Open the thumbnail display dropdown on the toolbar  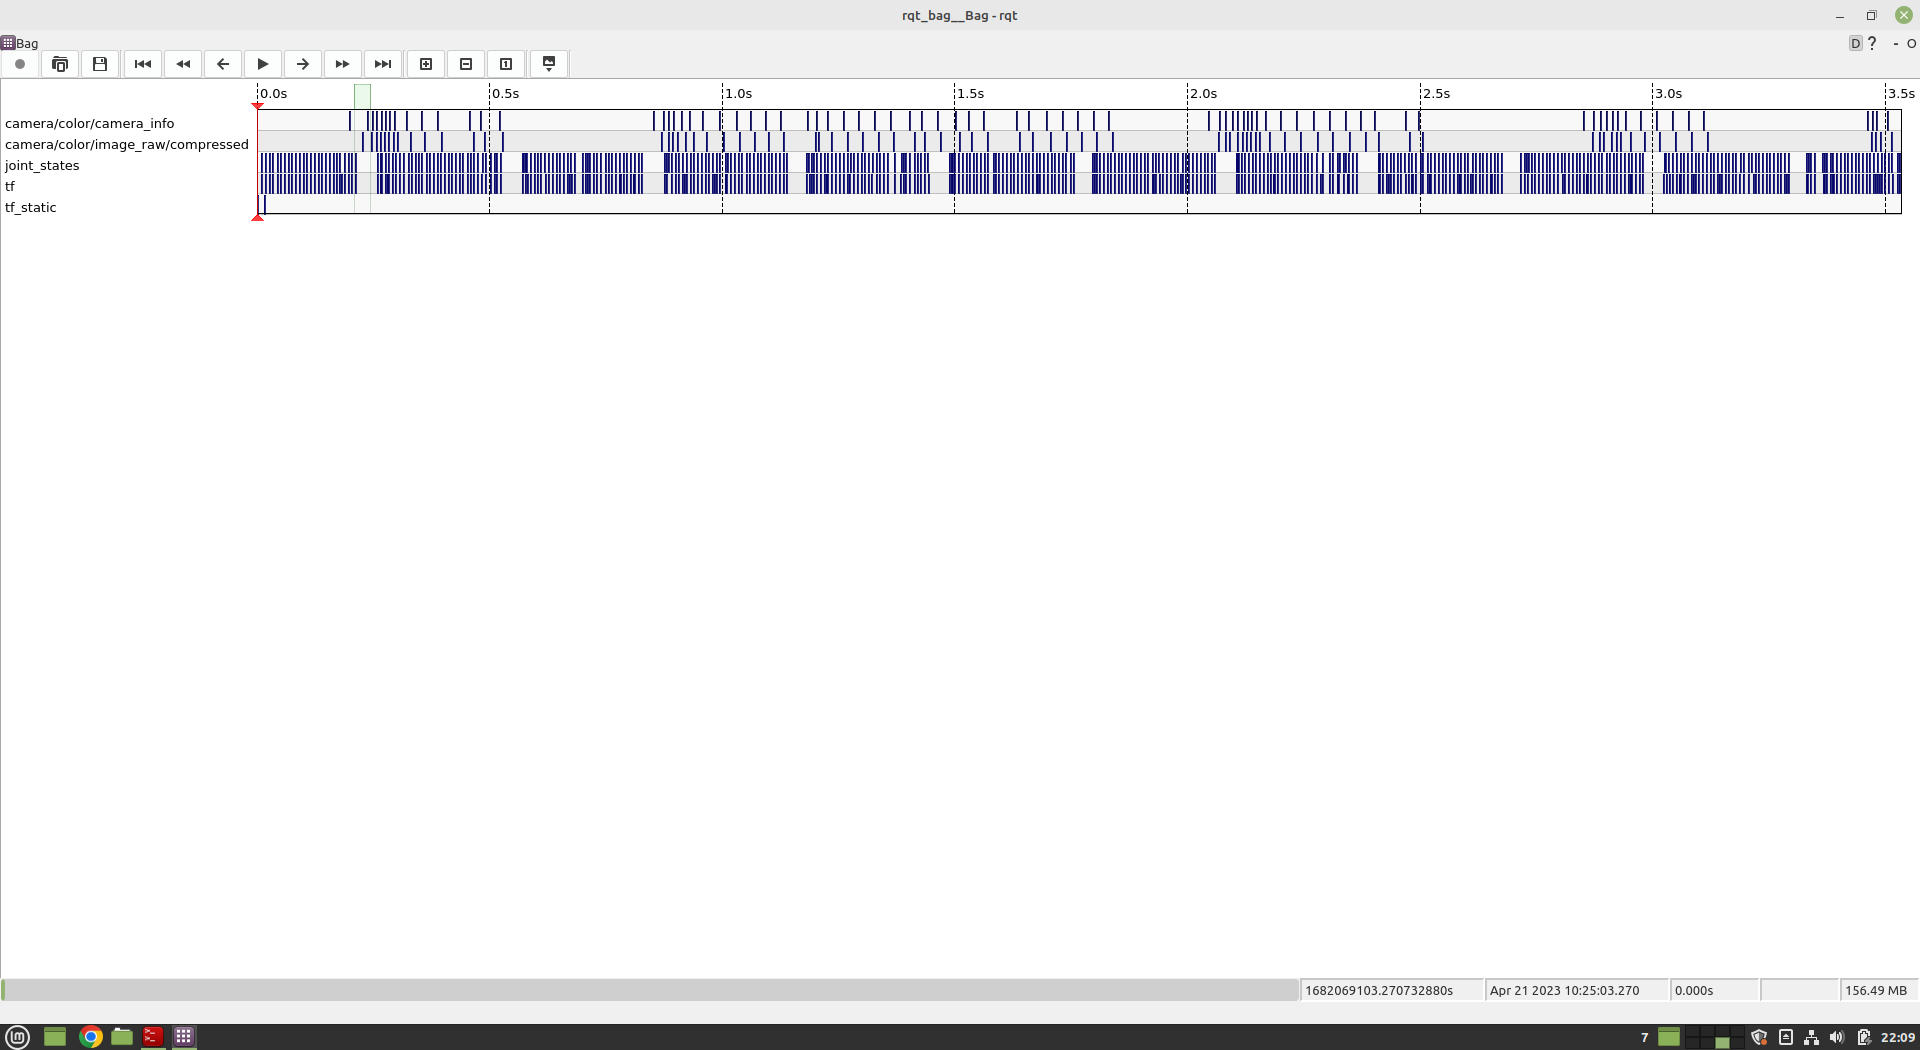pos(549,64)
